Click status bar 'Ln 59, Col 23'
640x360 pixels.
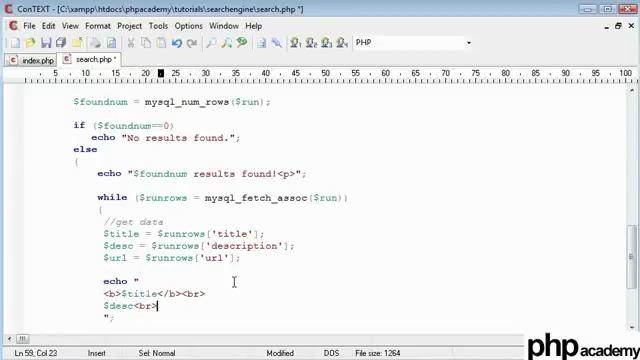(x=36, y=353)
